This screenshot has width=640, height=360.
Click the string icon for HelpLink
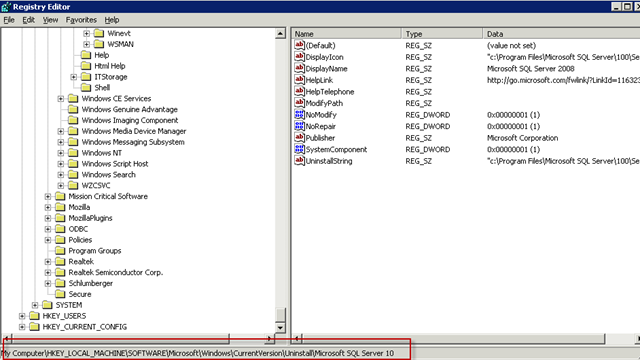tap(299, 80)
